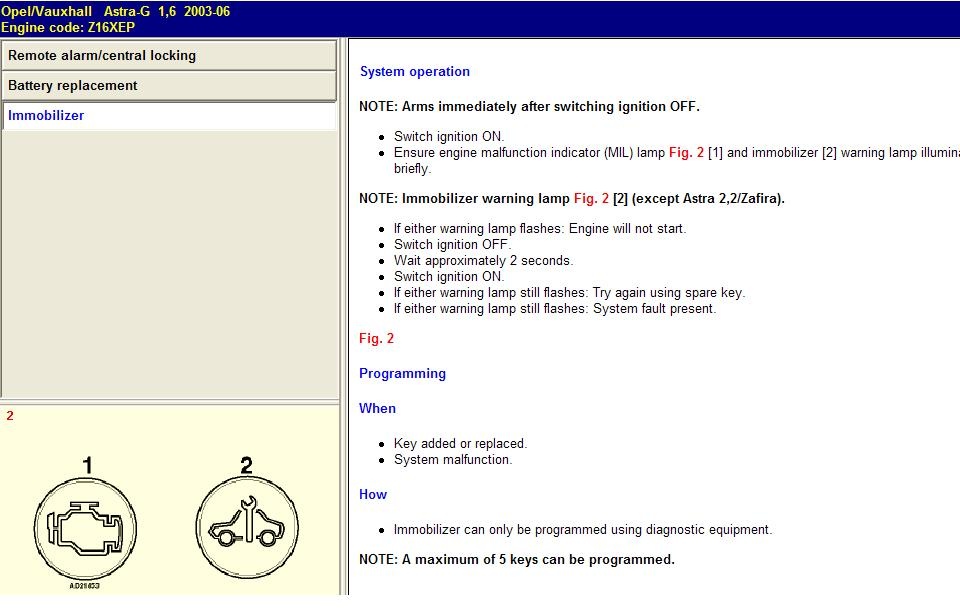Open the Remote alarm/central locking section
960x613 pixels.
point(169,56)
